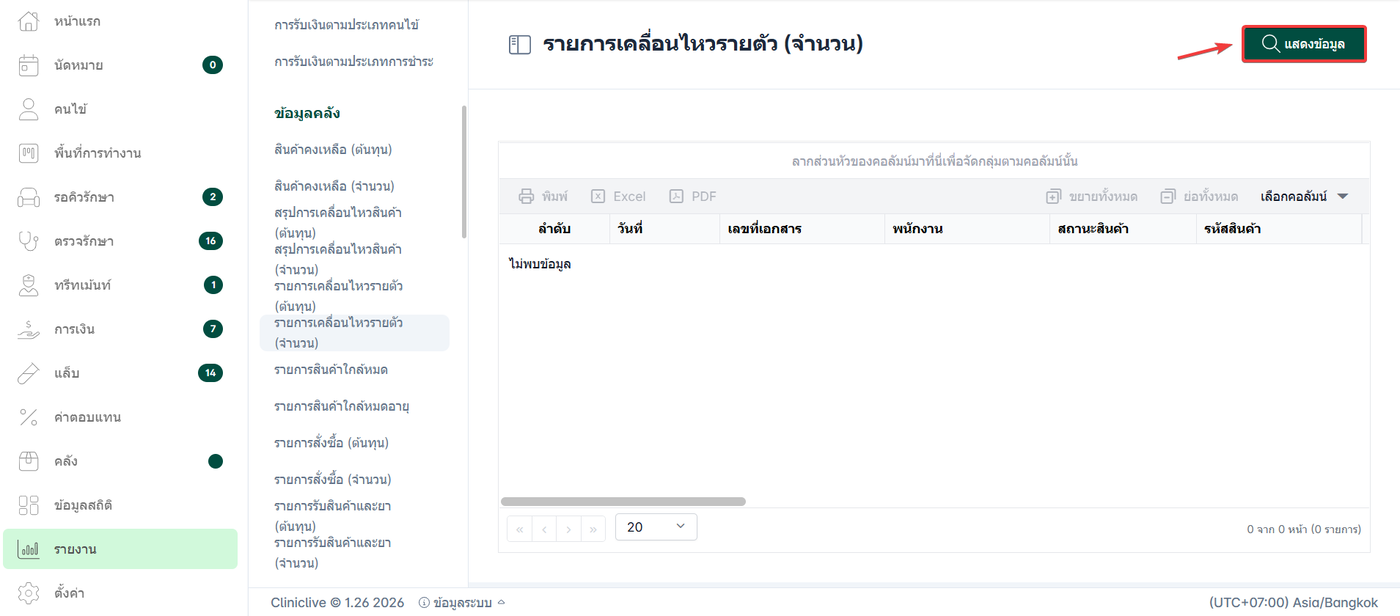The width and height of the screenshot is (1400, 616).
Task: Click the sidebar panel icon beside page title
Action: pos(520,44)
